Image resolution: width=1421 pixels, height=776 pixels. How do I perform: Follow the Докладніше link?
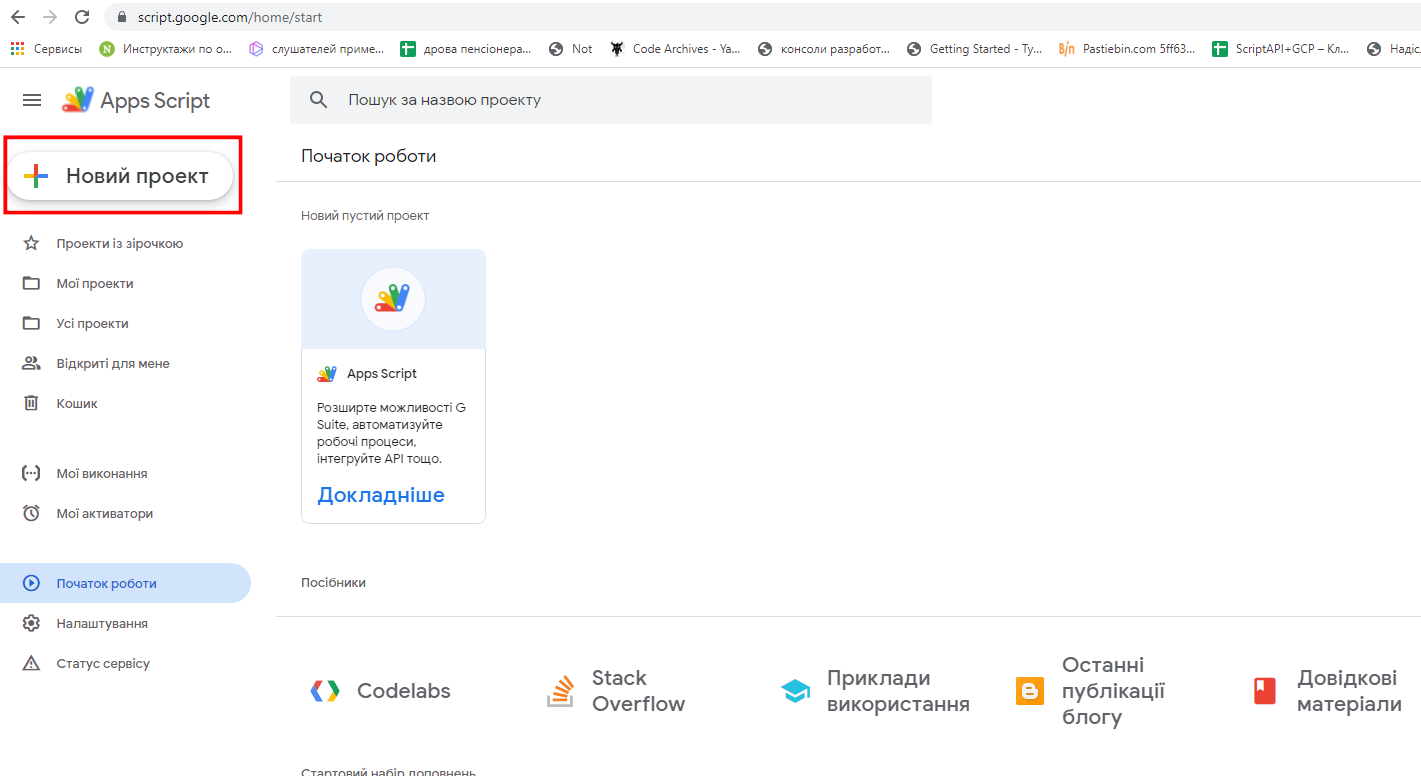pos(381,495)
